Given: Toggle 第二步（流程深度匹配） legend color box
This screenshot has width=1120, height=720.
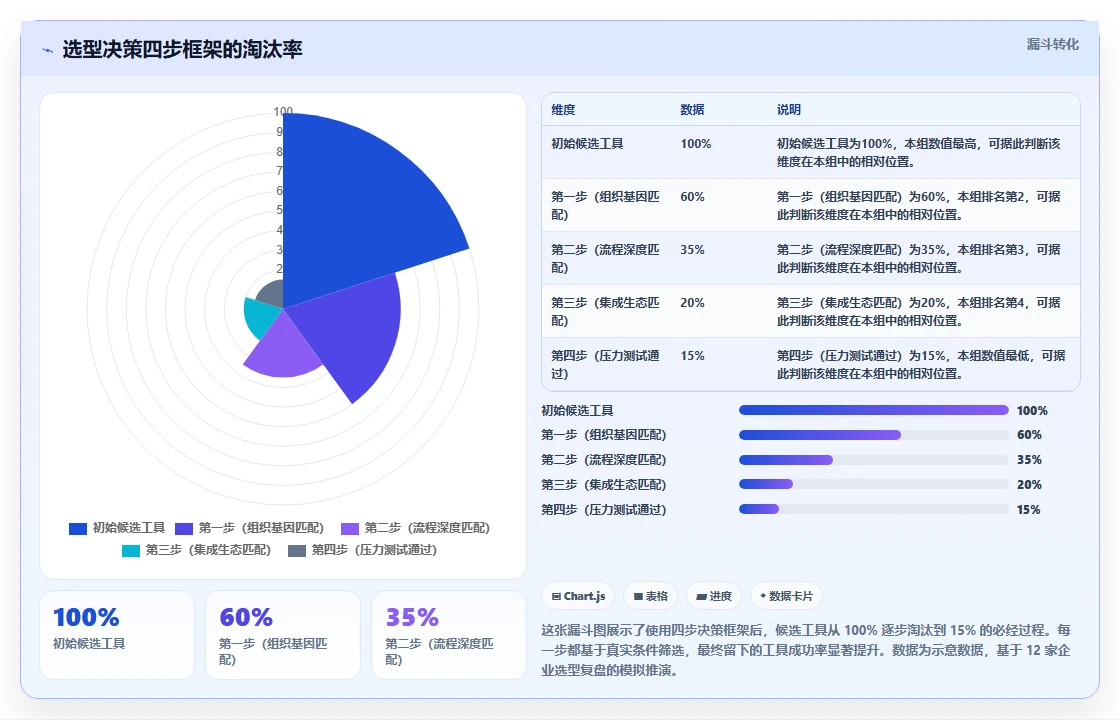Looking at the screenshot, I should (350, 529).
